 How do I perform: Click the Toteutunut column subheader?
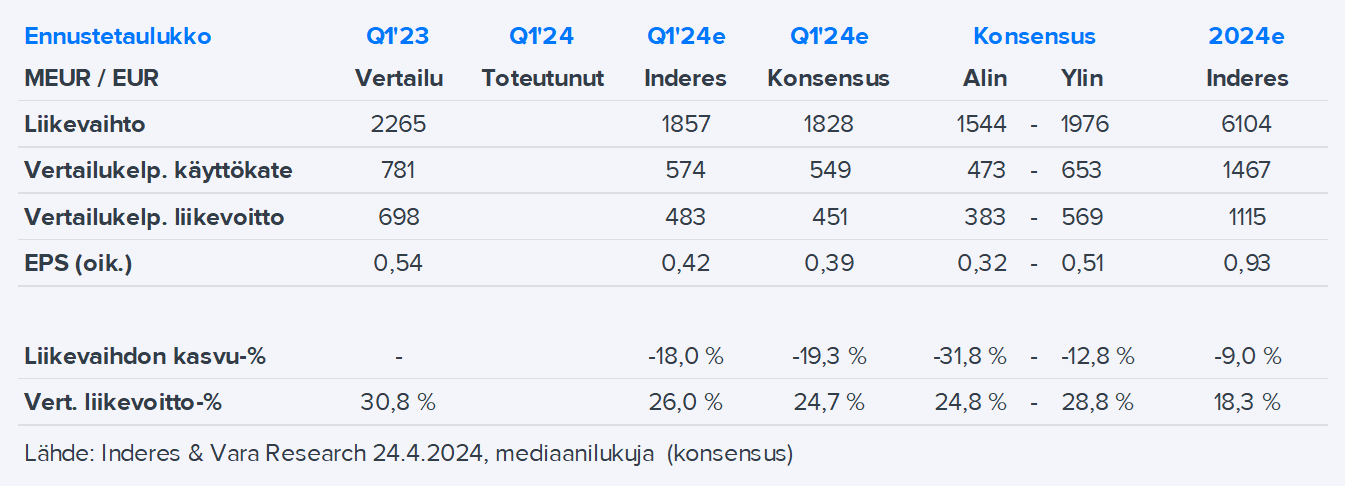542,78
